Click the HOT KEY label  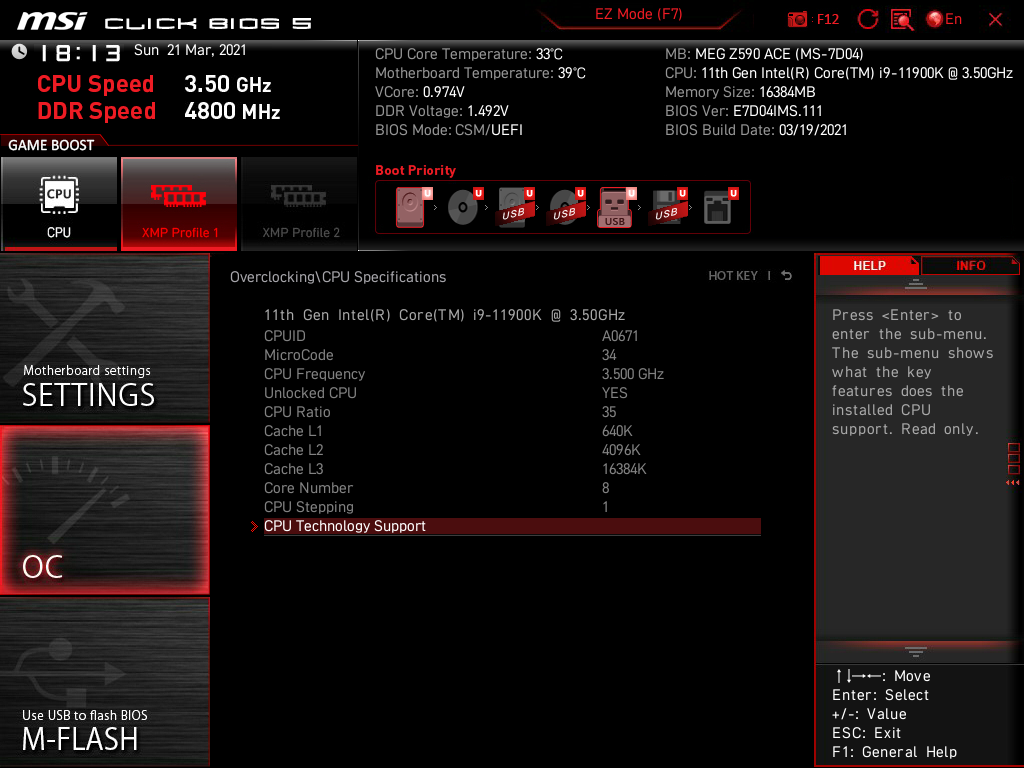733,276
